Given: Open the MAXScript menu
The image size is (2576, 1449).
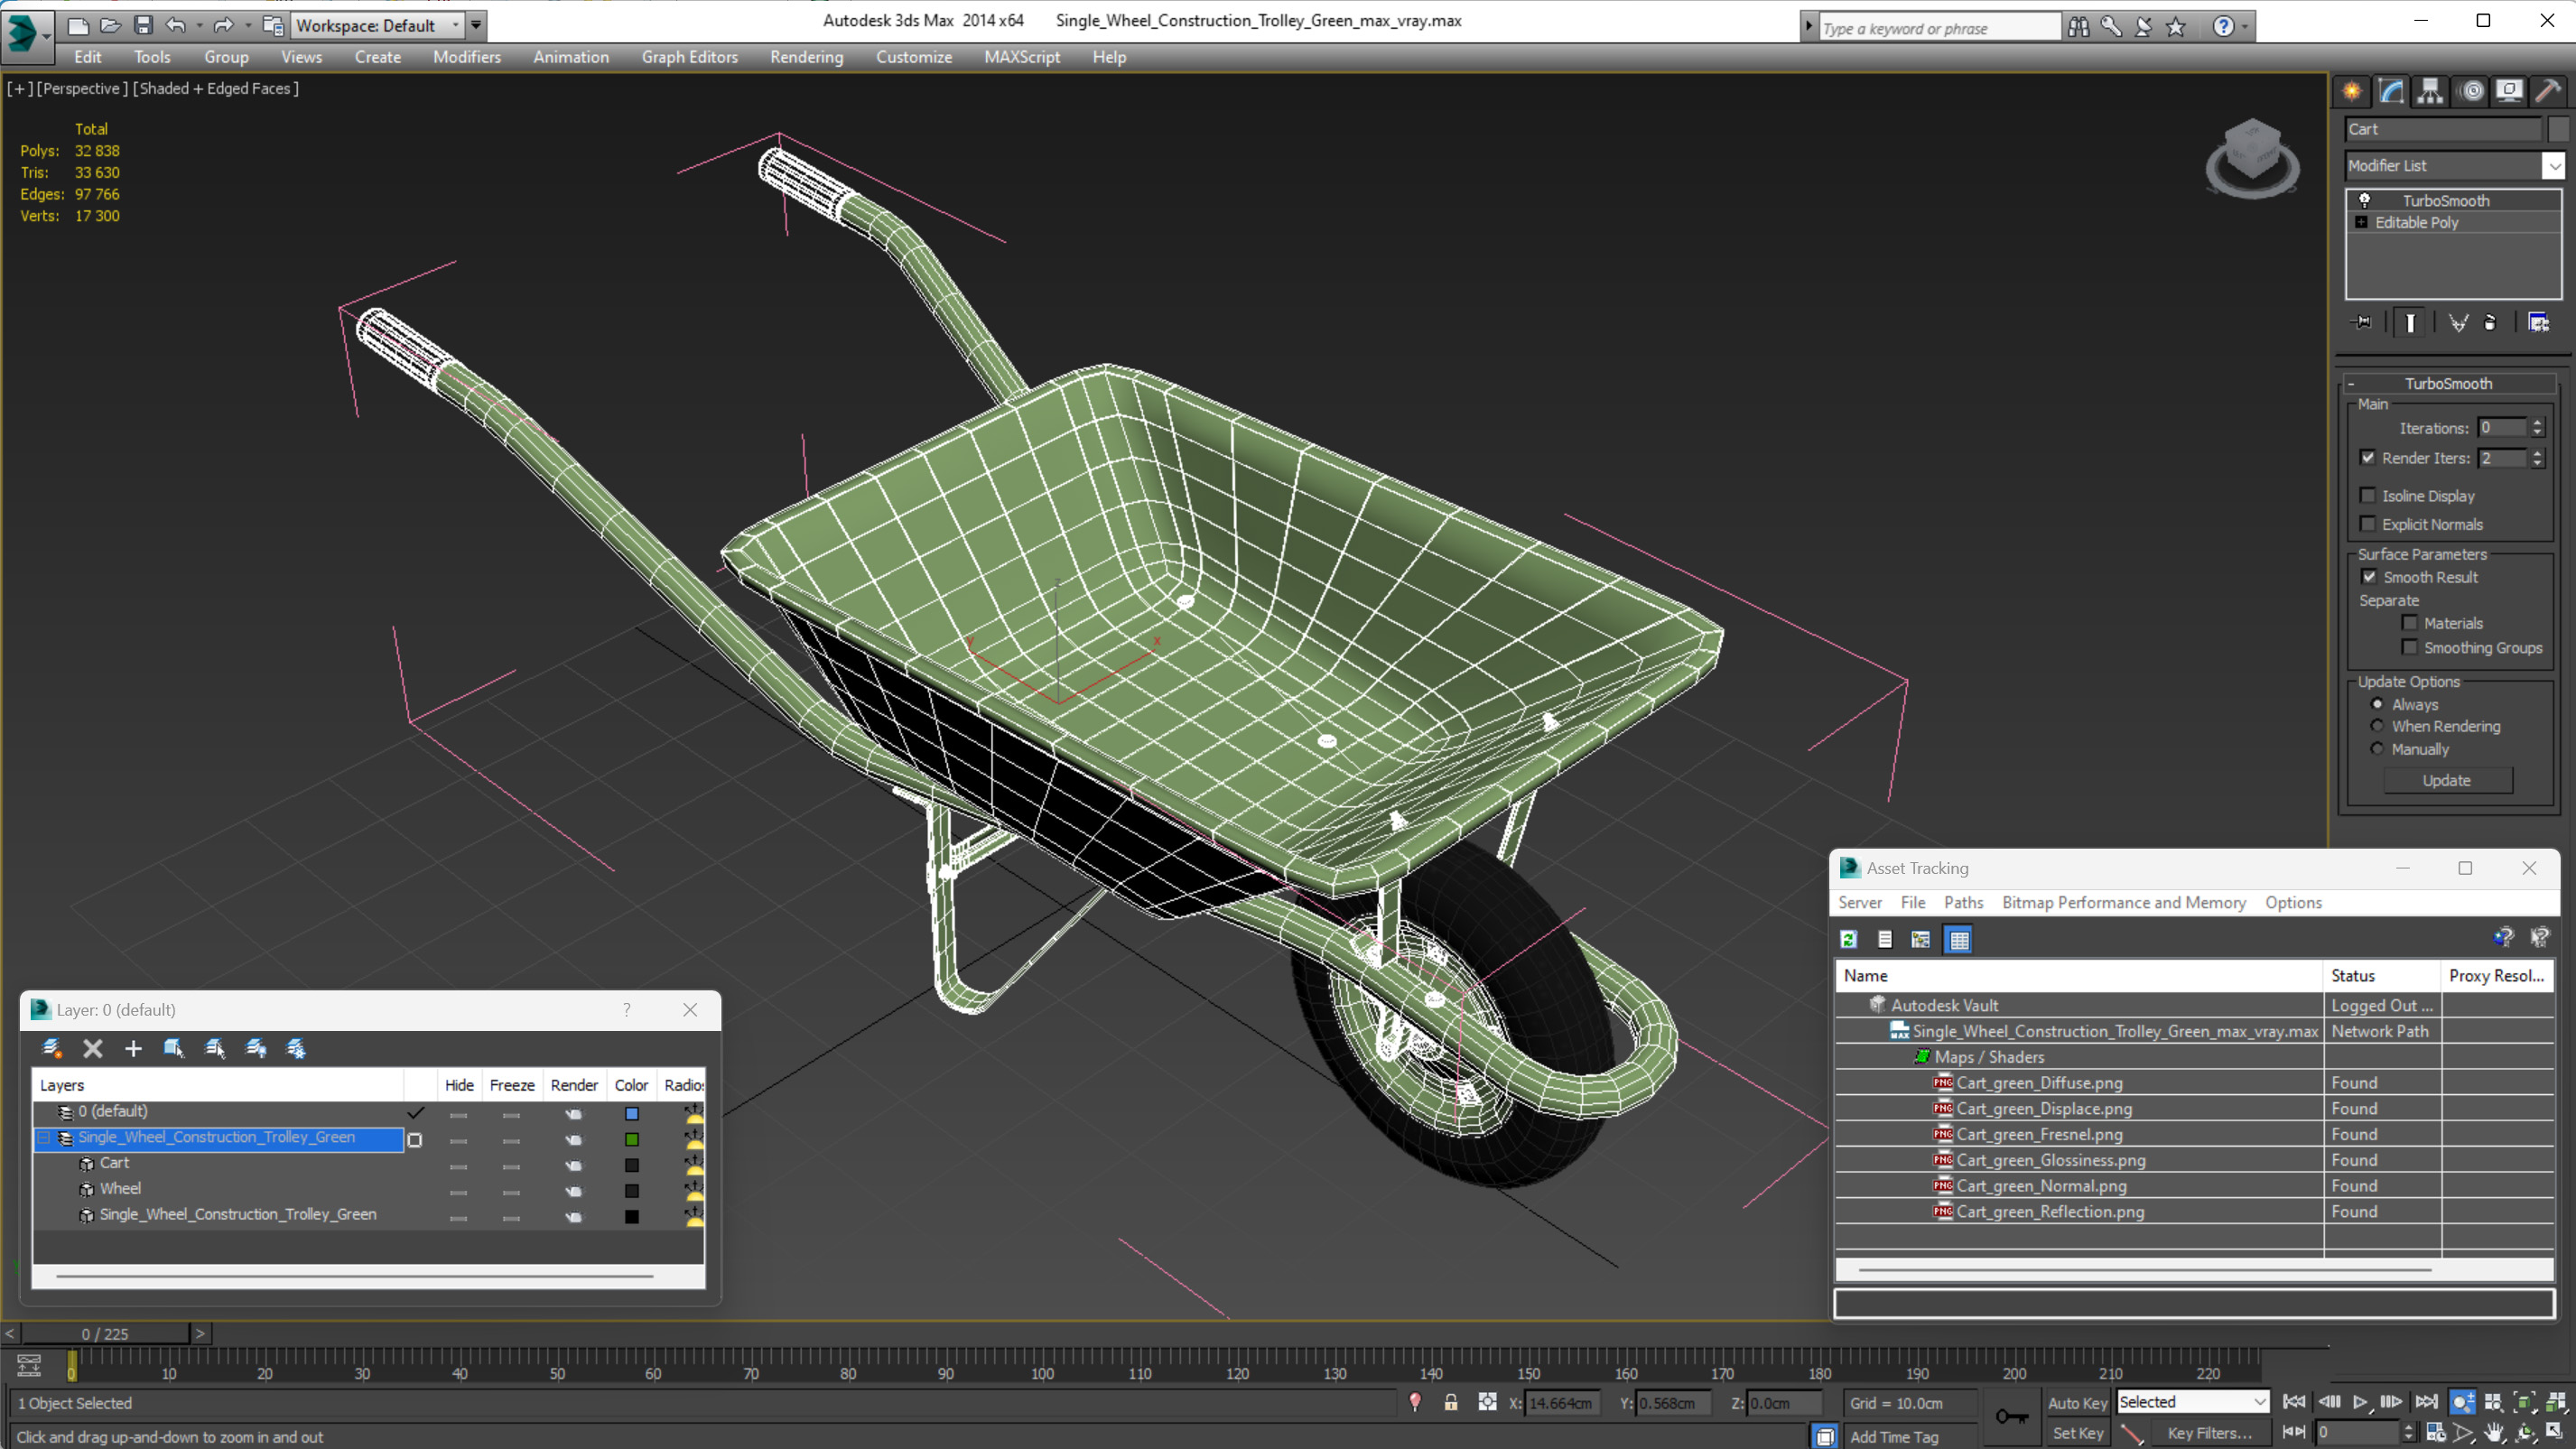Looking at the screenshot, I should (x=1021, y=57).
